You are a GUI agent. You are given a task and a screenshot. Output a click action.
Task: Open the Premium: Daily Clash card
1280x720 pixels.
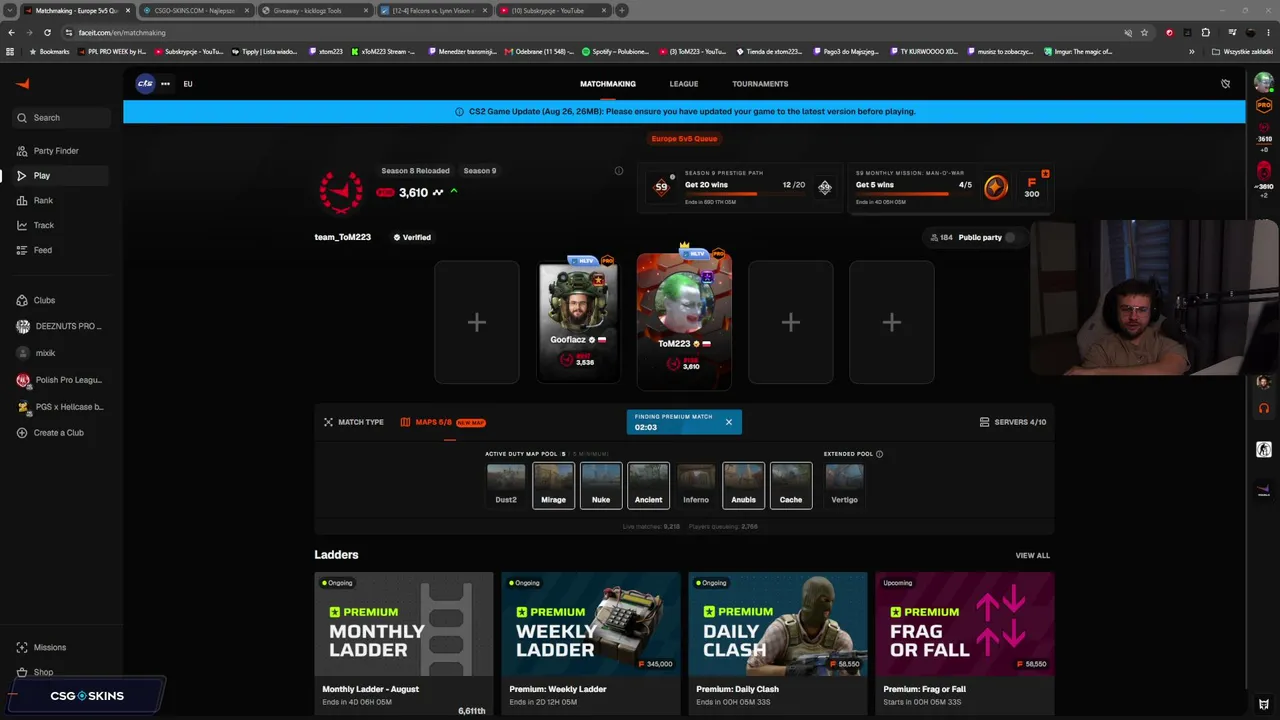(778, 643)
